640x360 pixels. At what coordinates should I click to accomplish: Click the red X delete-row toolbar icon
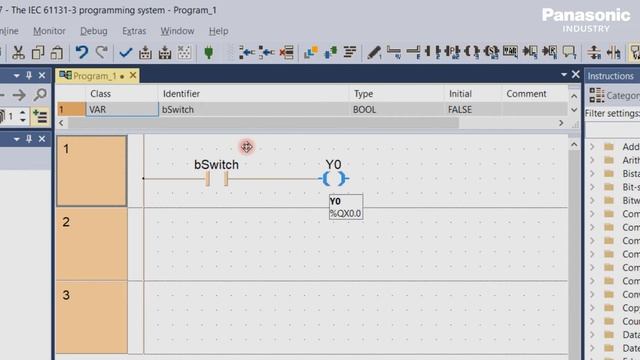point(287,52)
